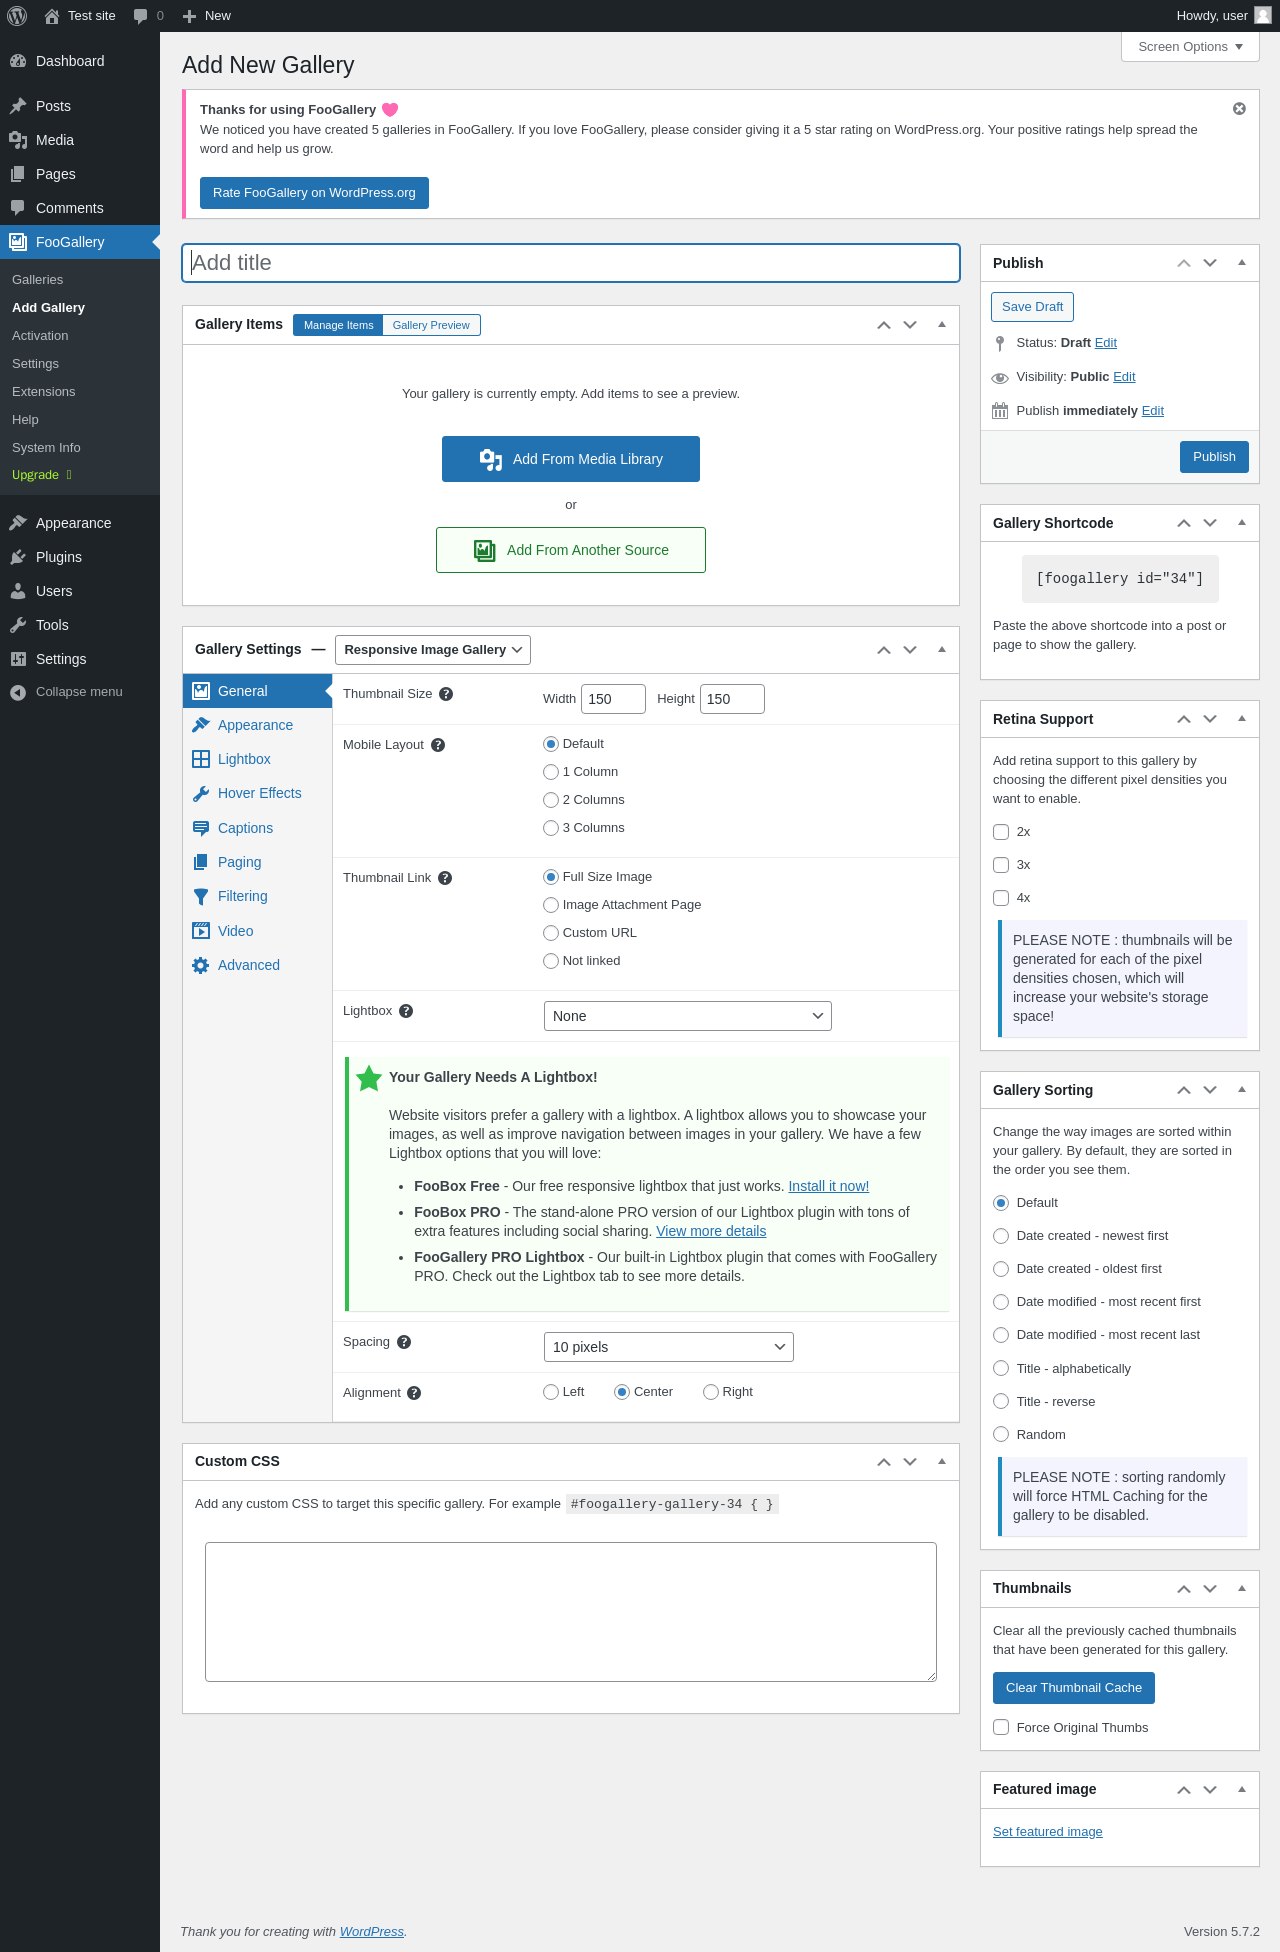Move the Gallery Items panel down
This screenshot has height=1952, width=1280.
(x=910, y=325)
